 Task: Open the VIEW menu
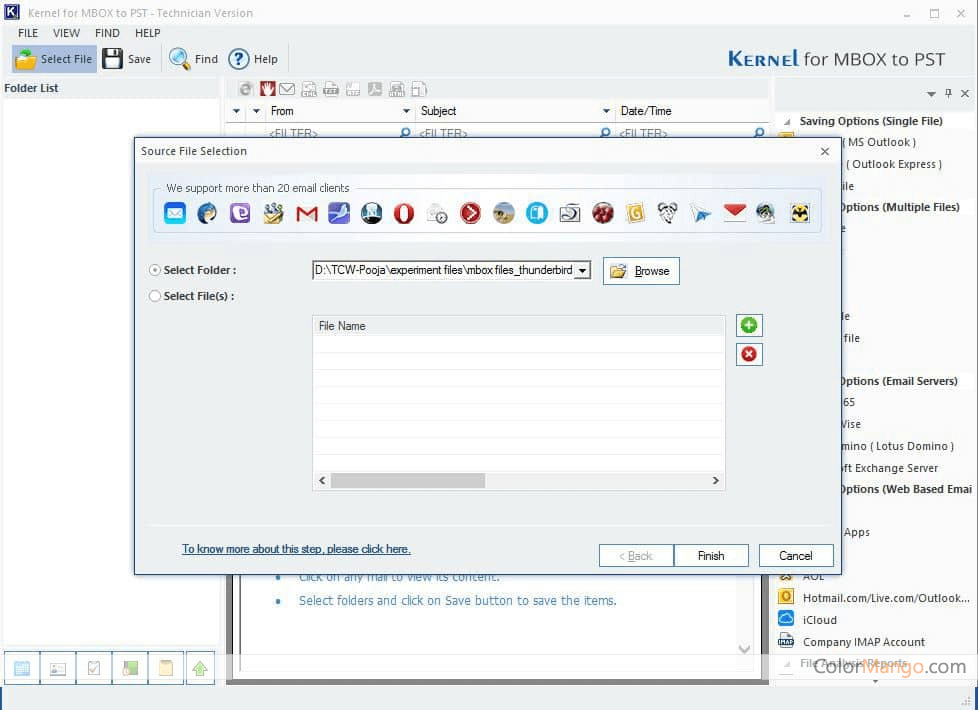click(x=66, y=33)
